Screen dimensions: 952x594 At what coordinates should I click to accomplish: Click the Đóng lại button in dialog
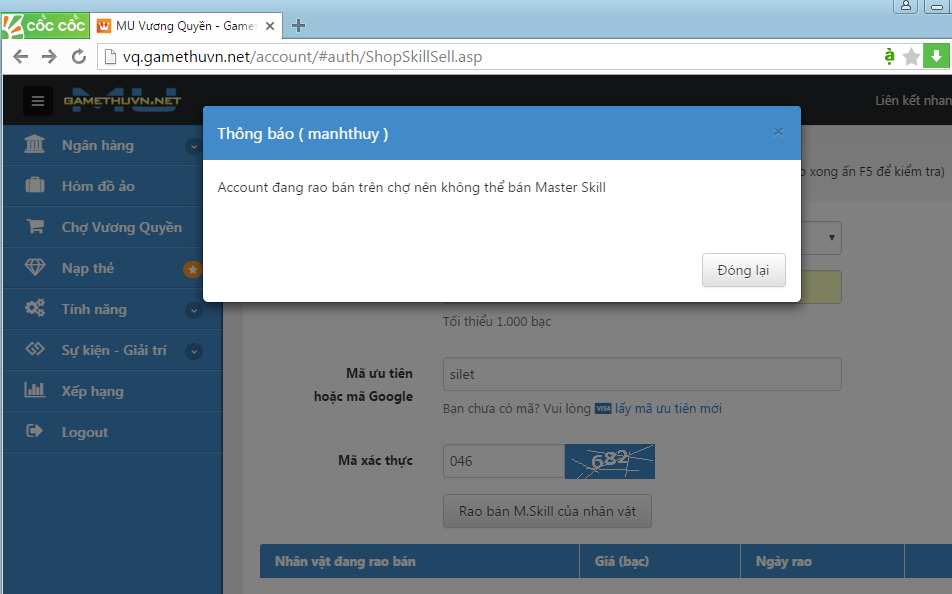click(743, 271)
